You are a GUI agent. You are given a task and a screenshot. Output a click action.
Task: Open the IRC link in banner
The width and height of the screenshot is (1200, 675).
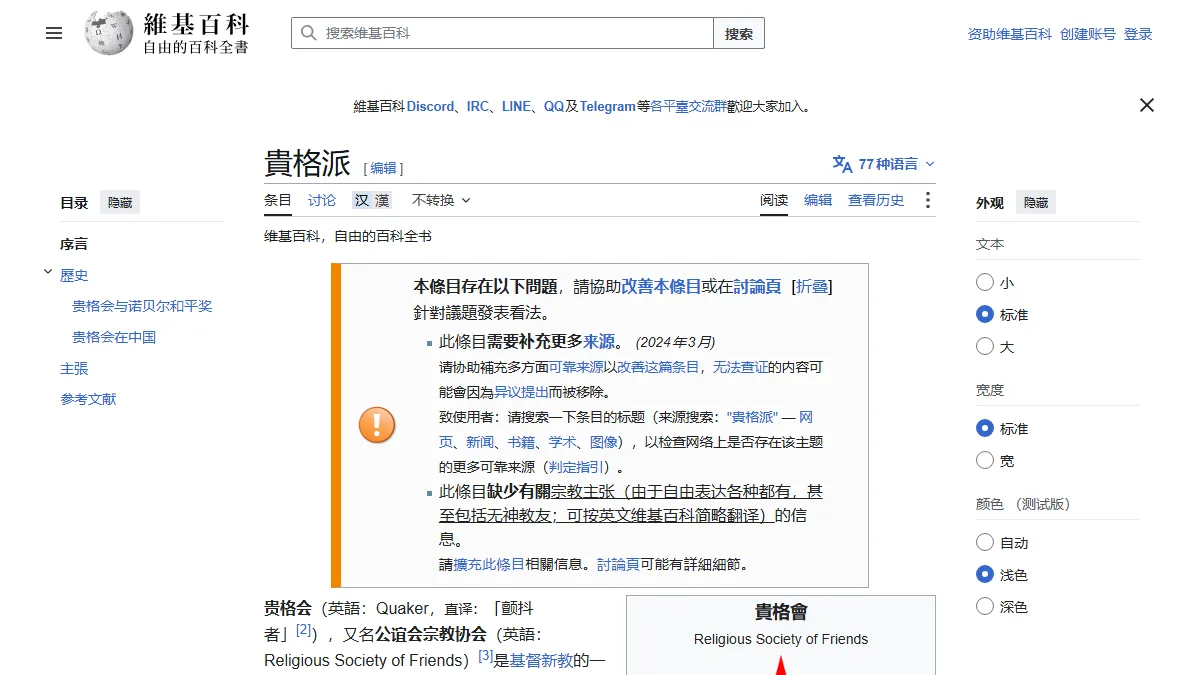click(x=478, y=106)
